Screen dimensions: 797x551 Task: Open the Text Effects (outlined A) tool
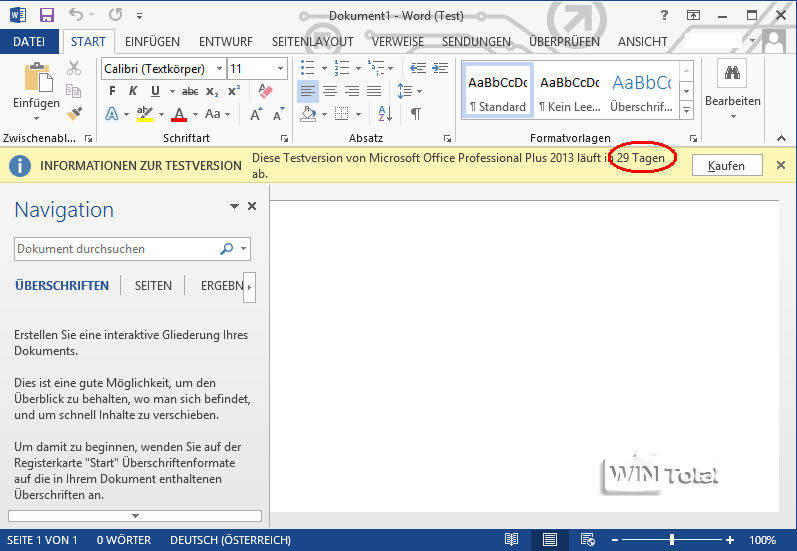[x=112, y=114]
